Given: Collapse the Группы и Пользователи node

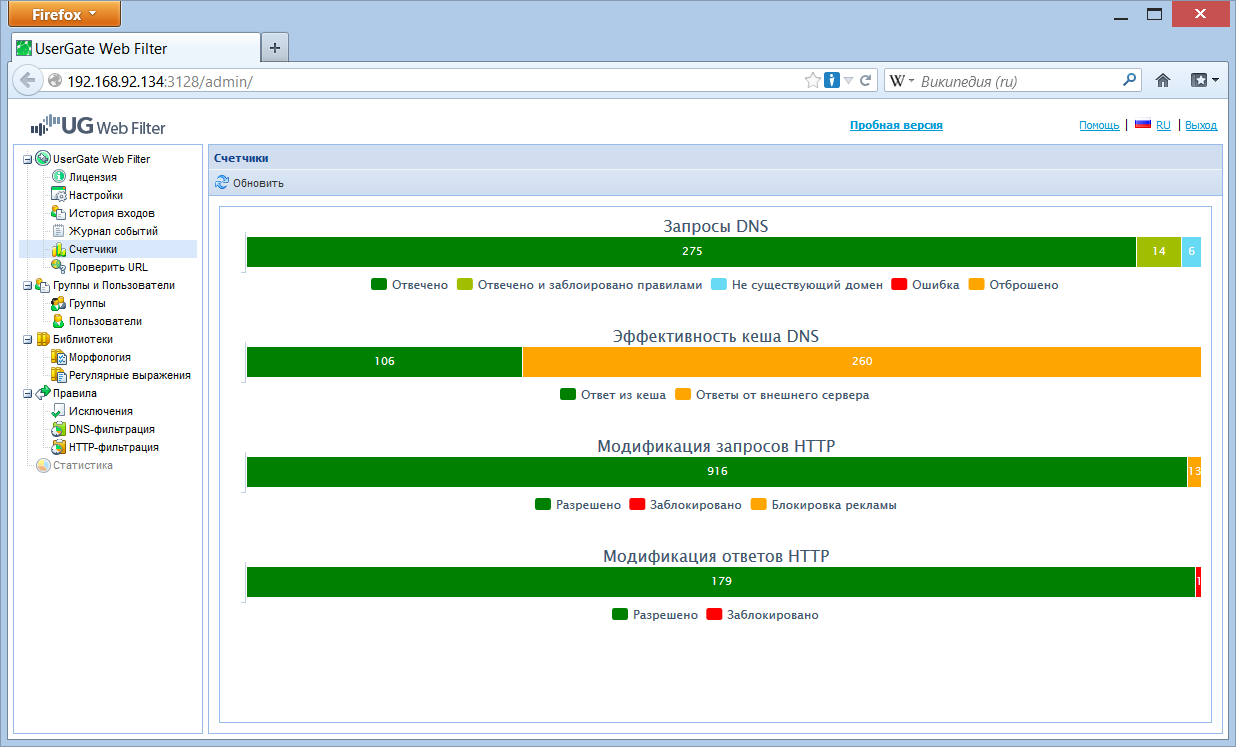Looking at the screenshot, I should coord(28,285).
